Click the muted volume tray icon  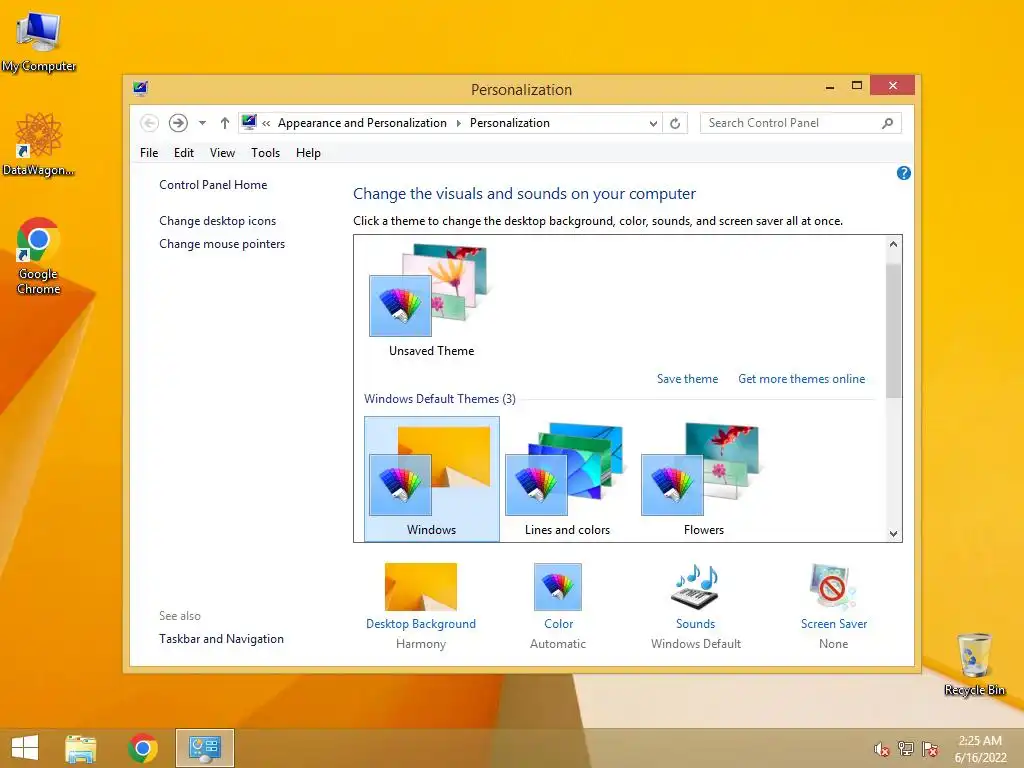click(x=882, y=749)
